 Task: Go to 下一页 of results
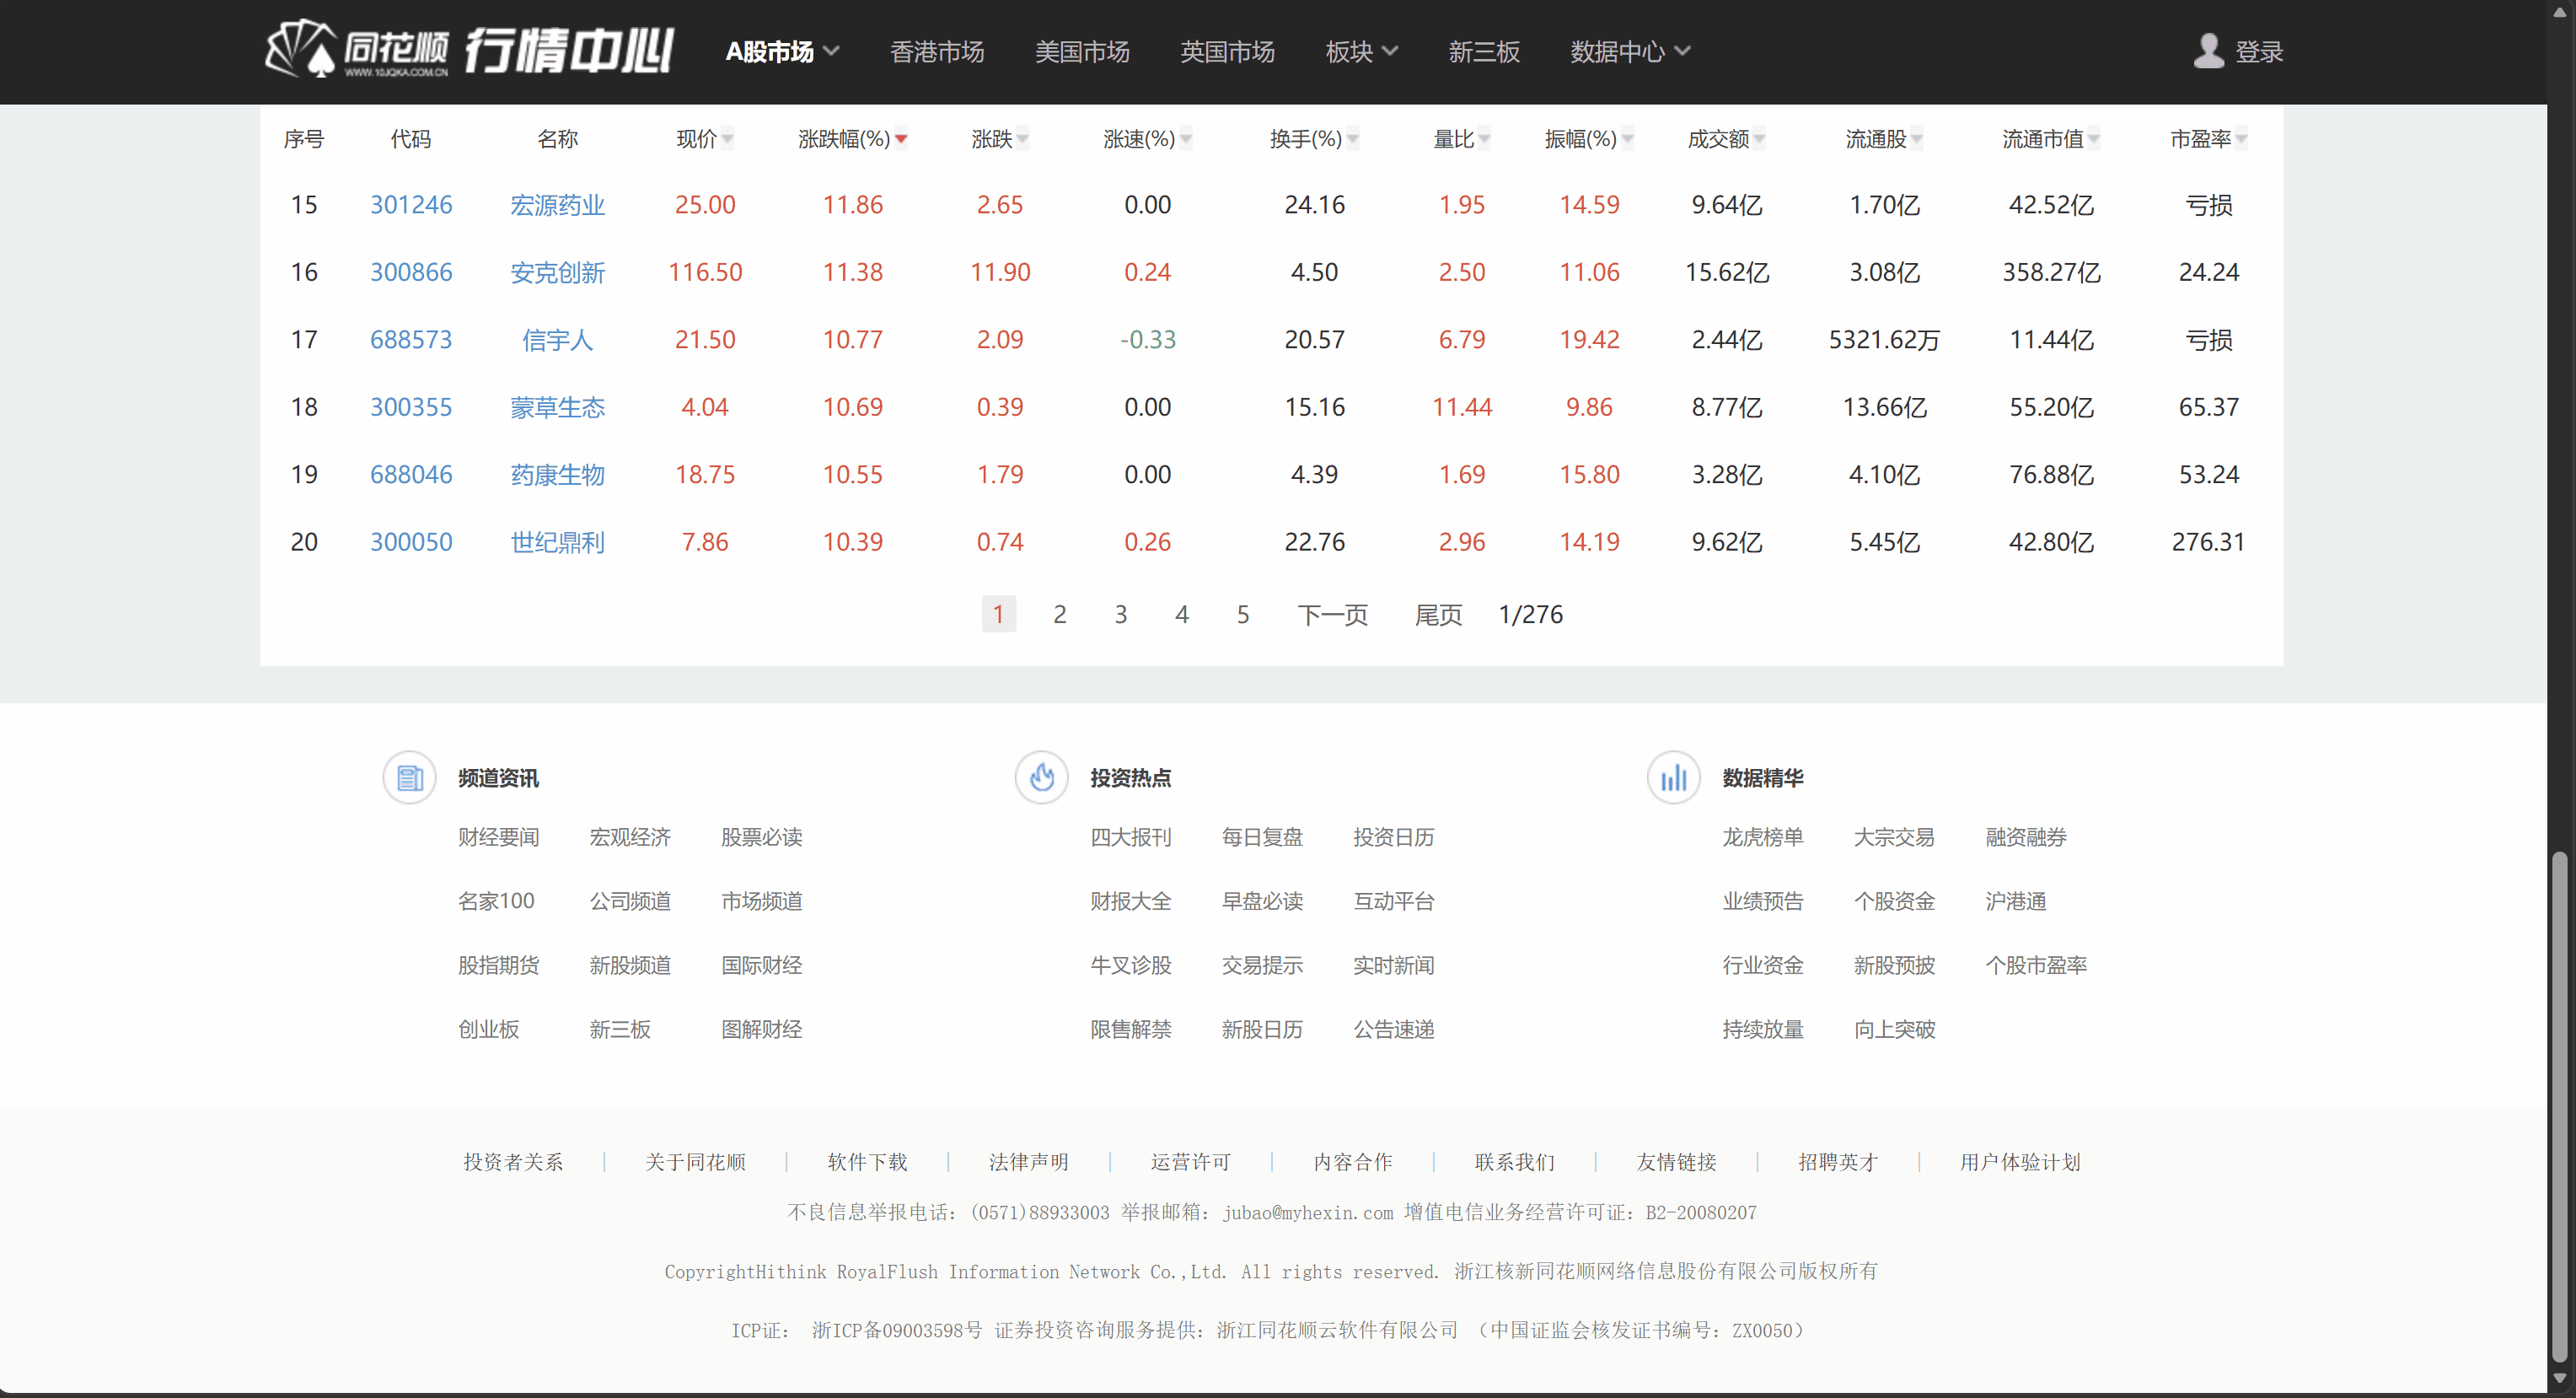[x=1332, y=614]
